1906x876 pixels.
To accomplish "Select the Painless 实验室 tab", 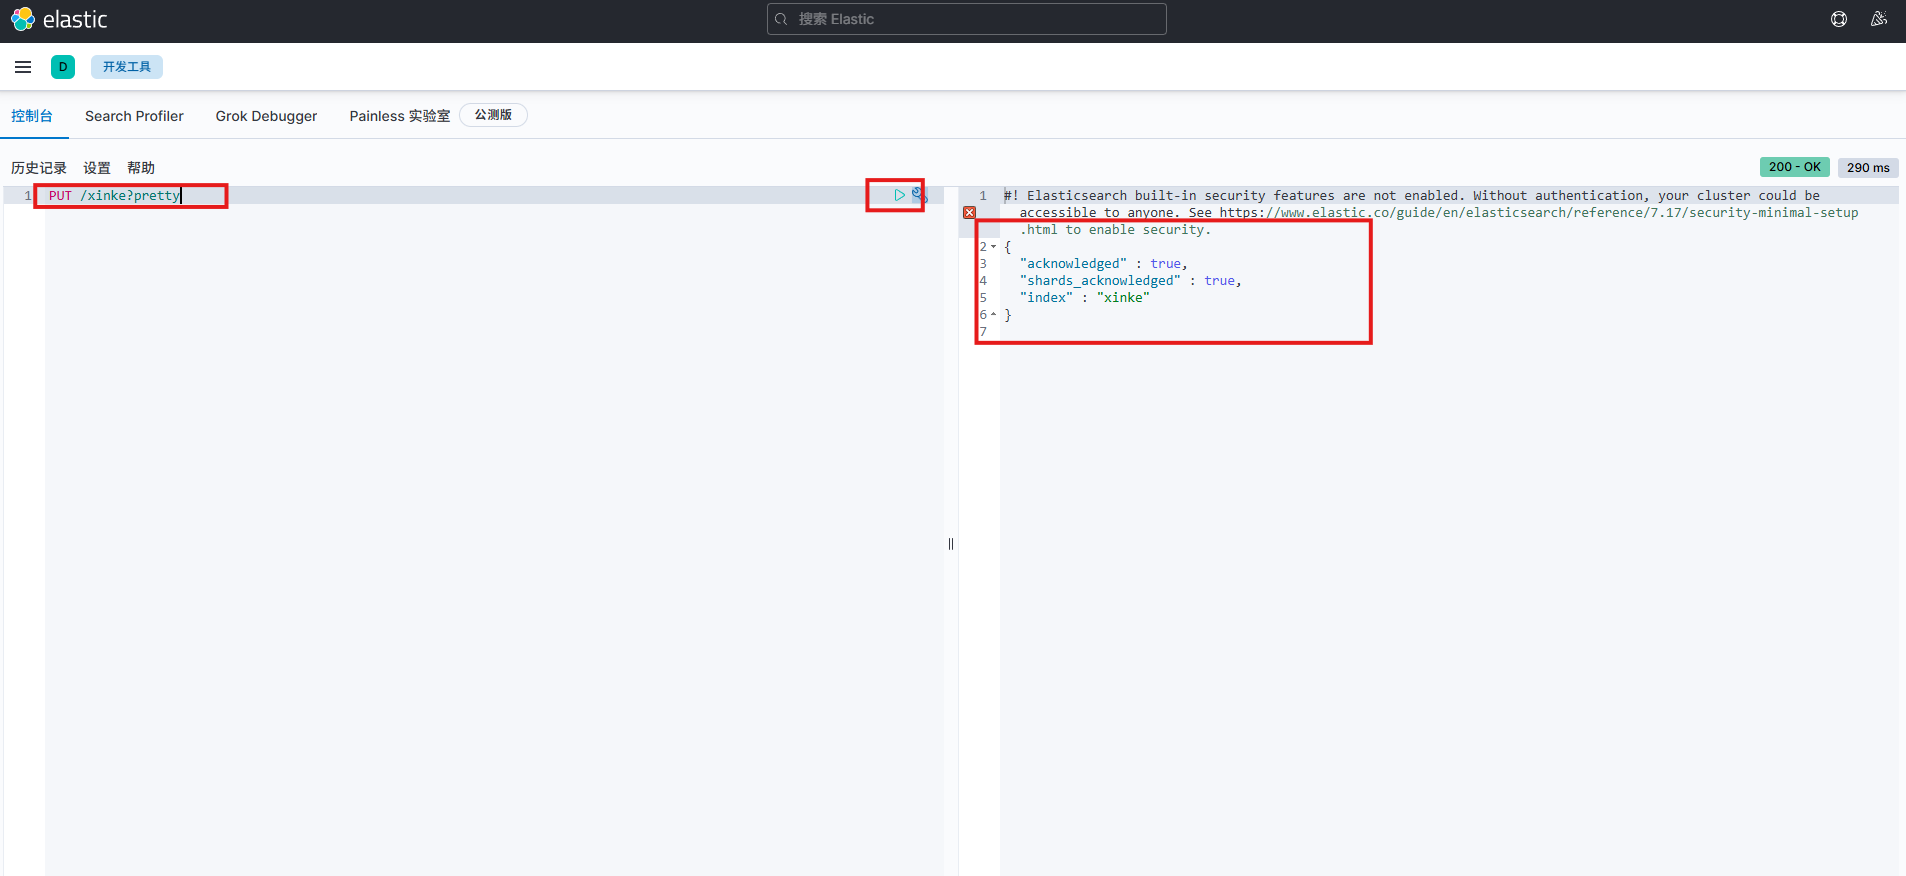I will pos(399,116).
